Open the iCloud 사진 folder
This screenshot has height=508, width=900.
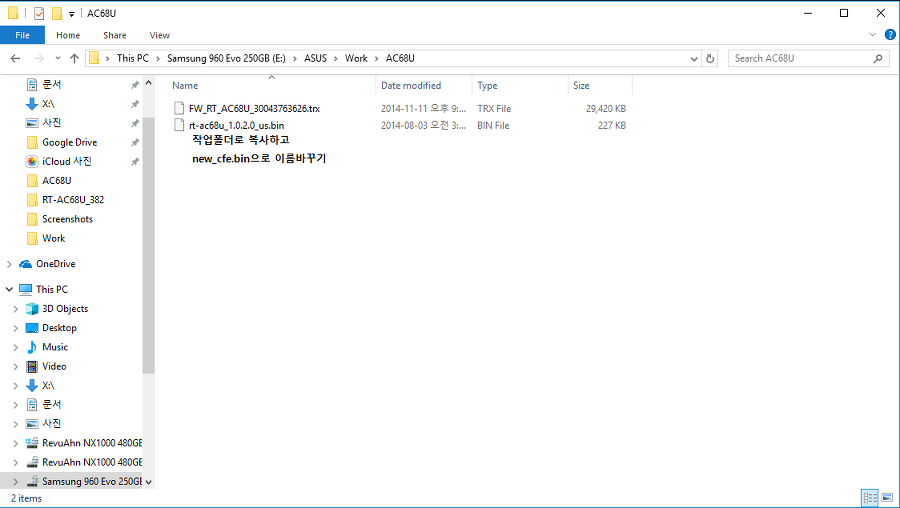point(66,161)
